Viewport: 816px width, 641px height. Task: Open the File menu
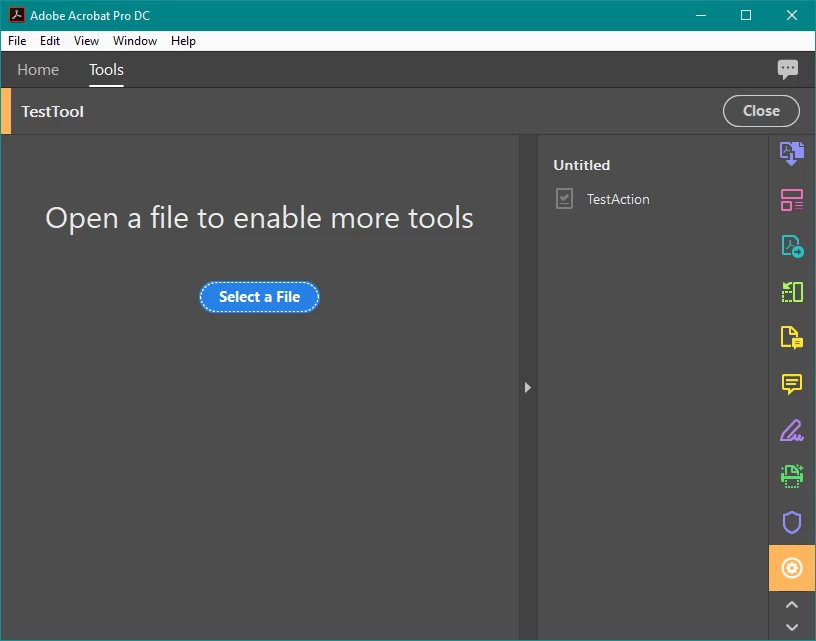[x=17, y=41]
